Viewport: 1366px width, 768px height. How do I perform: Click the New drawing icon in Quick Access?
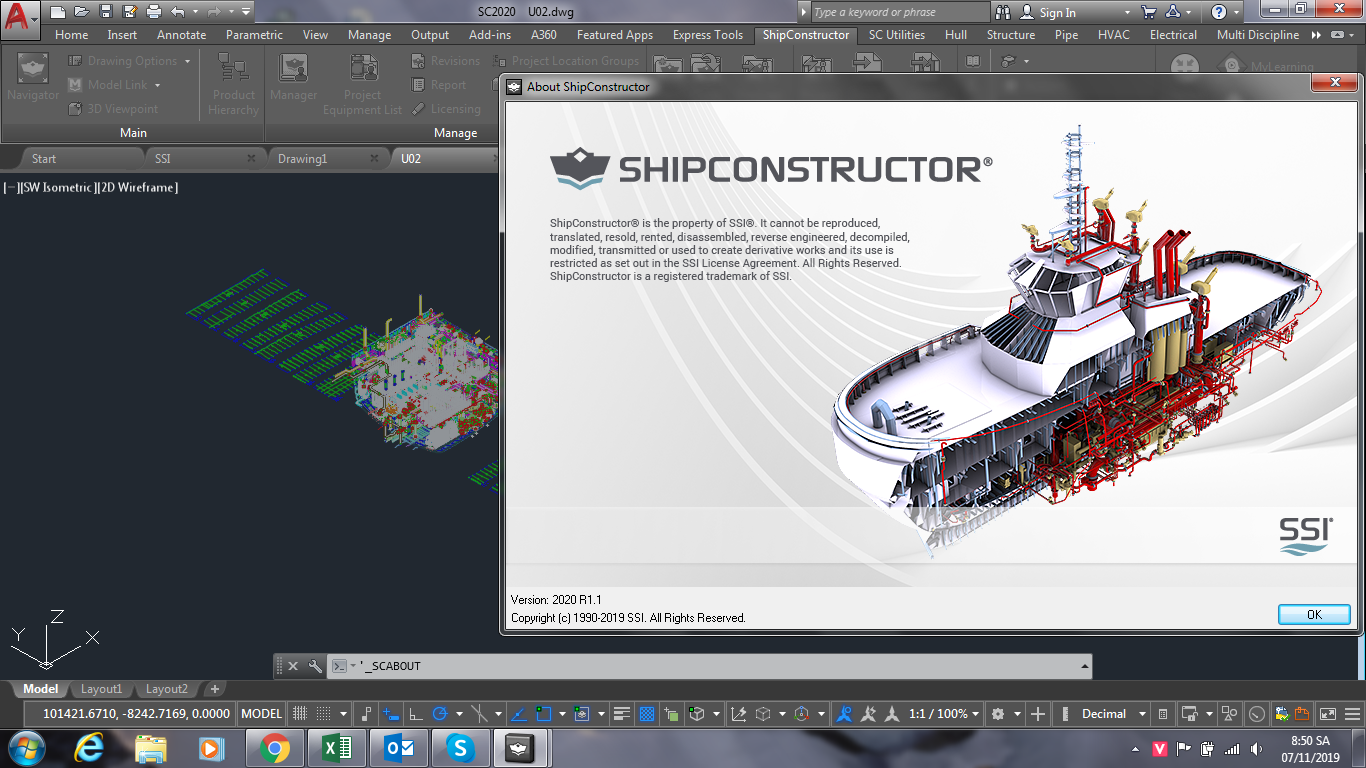58,12
